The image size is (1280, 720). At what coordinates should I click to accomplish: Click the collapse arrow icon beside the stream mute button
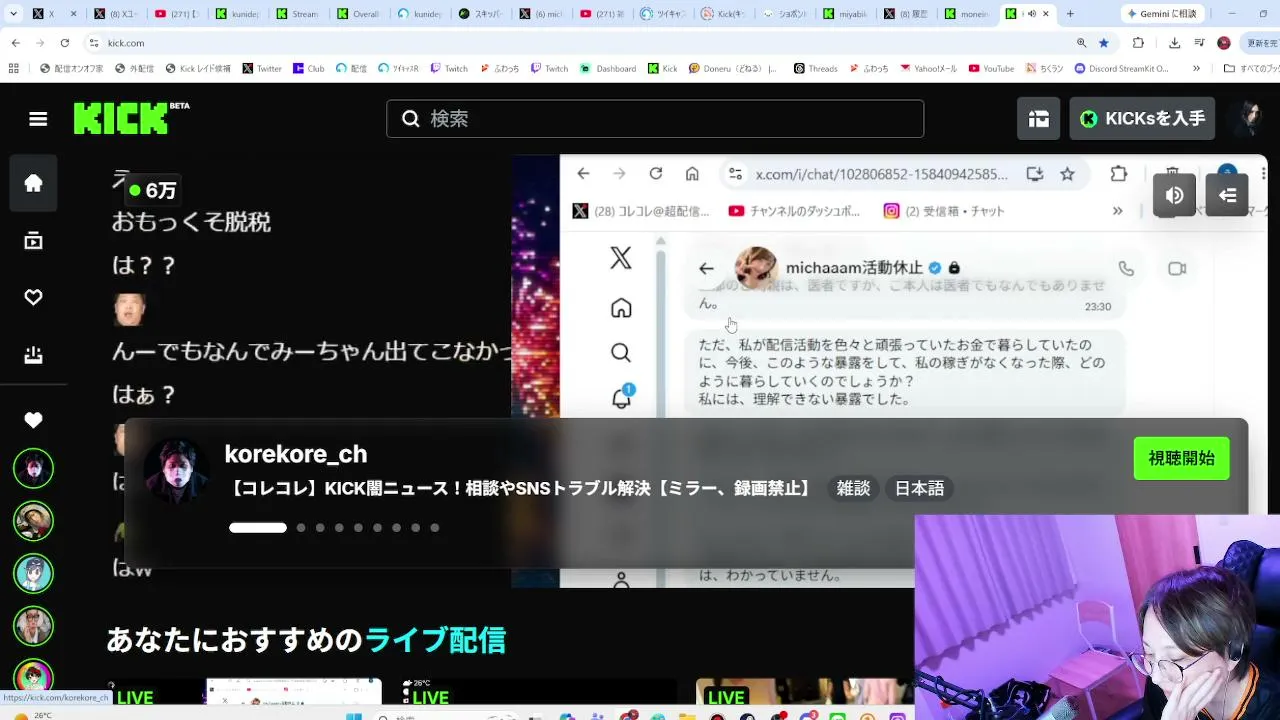point(1227,195)
